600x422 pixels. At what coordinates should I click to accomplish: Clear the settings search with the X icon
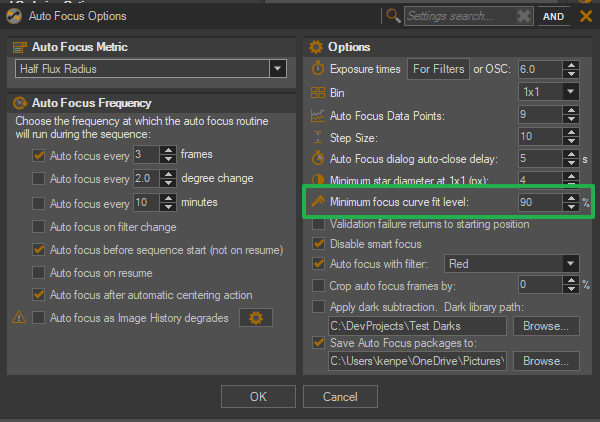click(525, 16)
